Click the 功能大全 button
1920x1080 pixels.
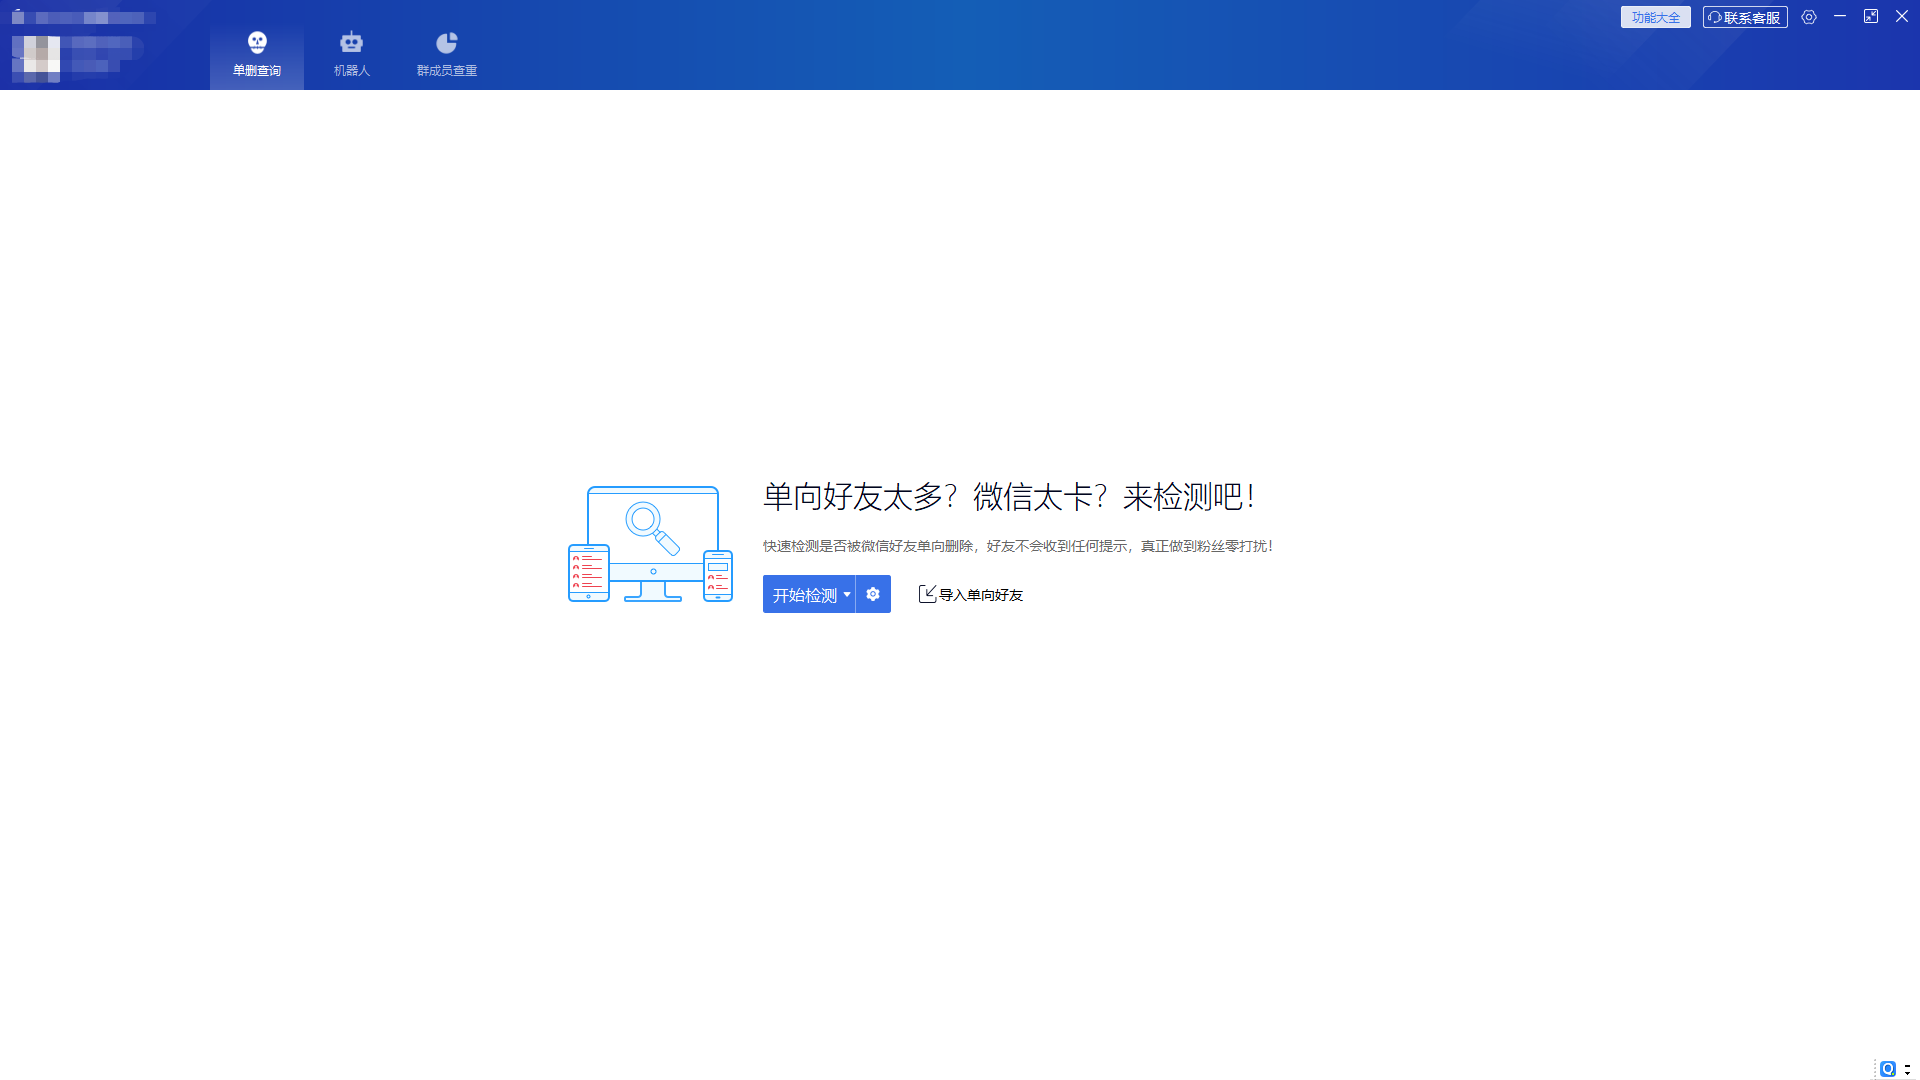pyautogui.click(x=1655, y=17)
